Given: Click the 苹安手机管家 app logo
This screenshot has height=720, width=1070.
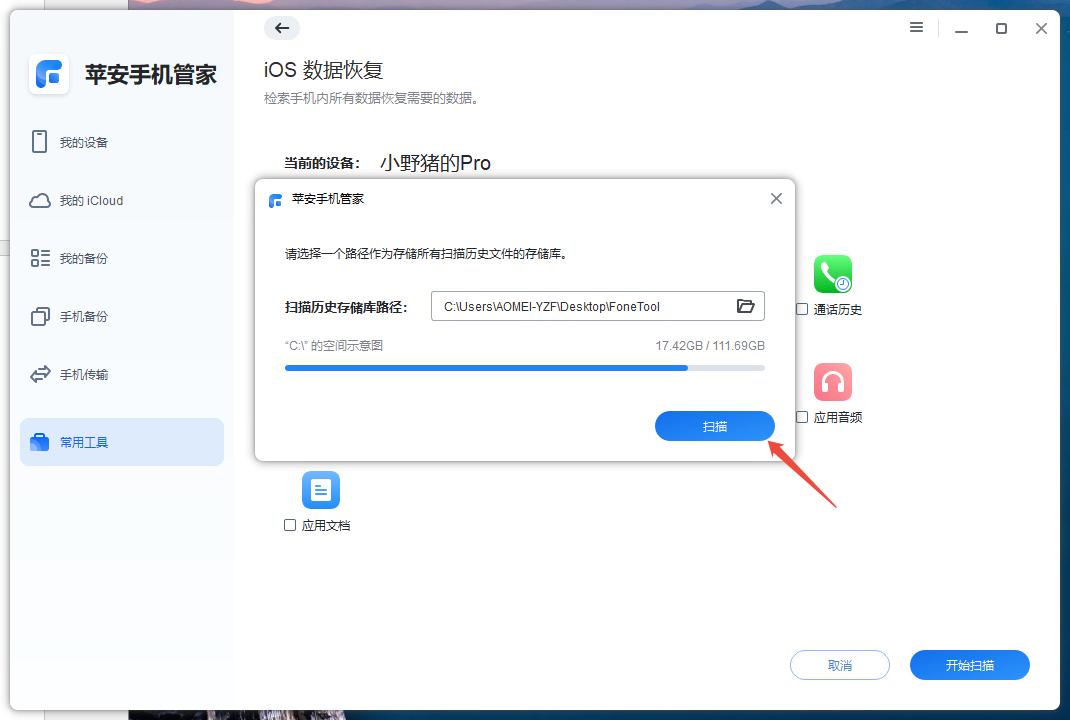Looking at the screenshot, I should pyautogui.click(x=48, y=75).
